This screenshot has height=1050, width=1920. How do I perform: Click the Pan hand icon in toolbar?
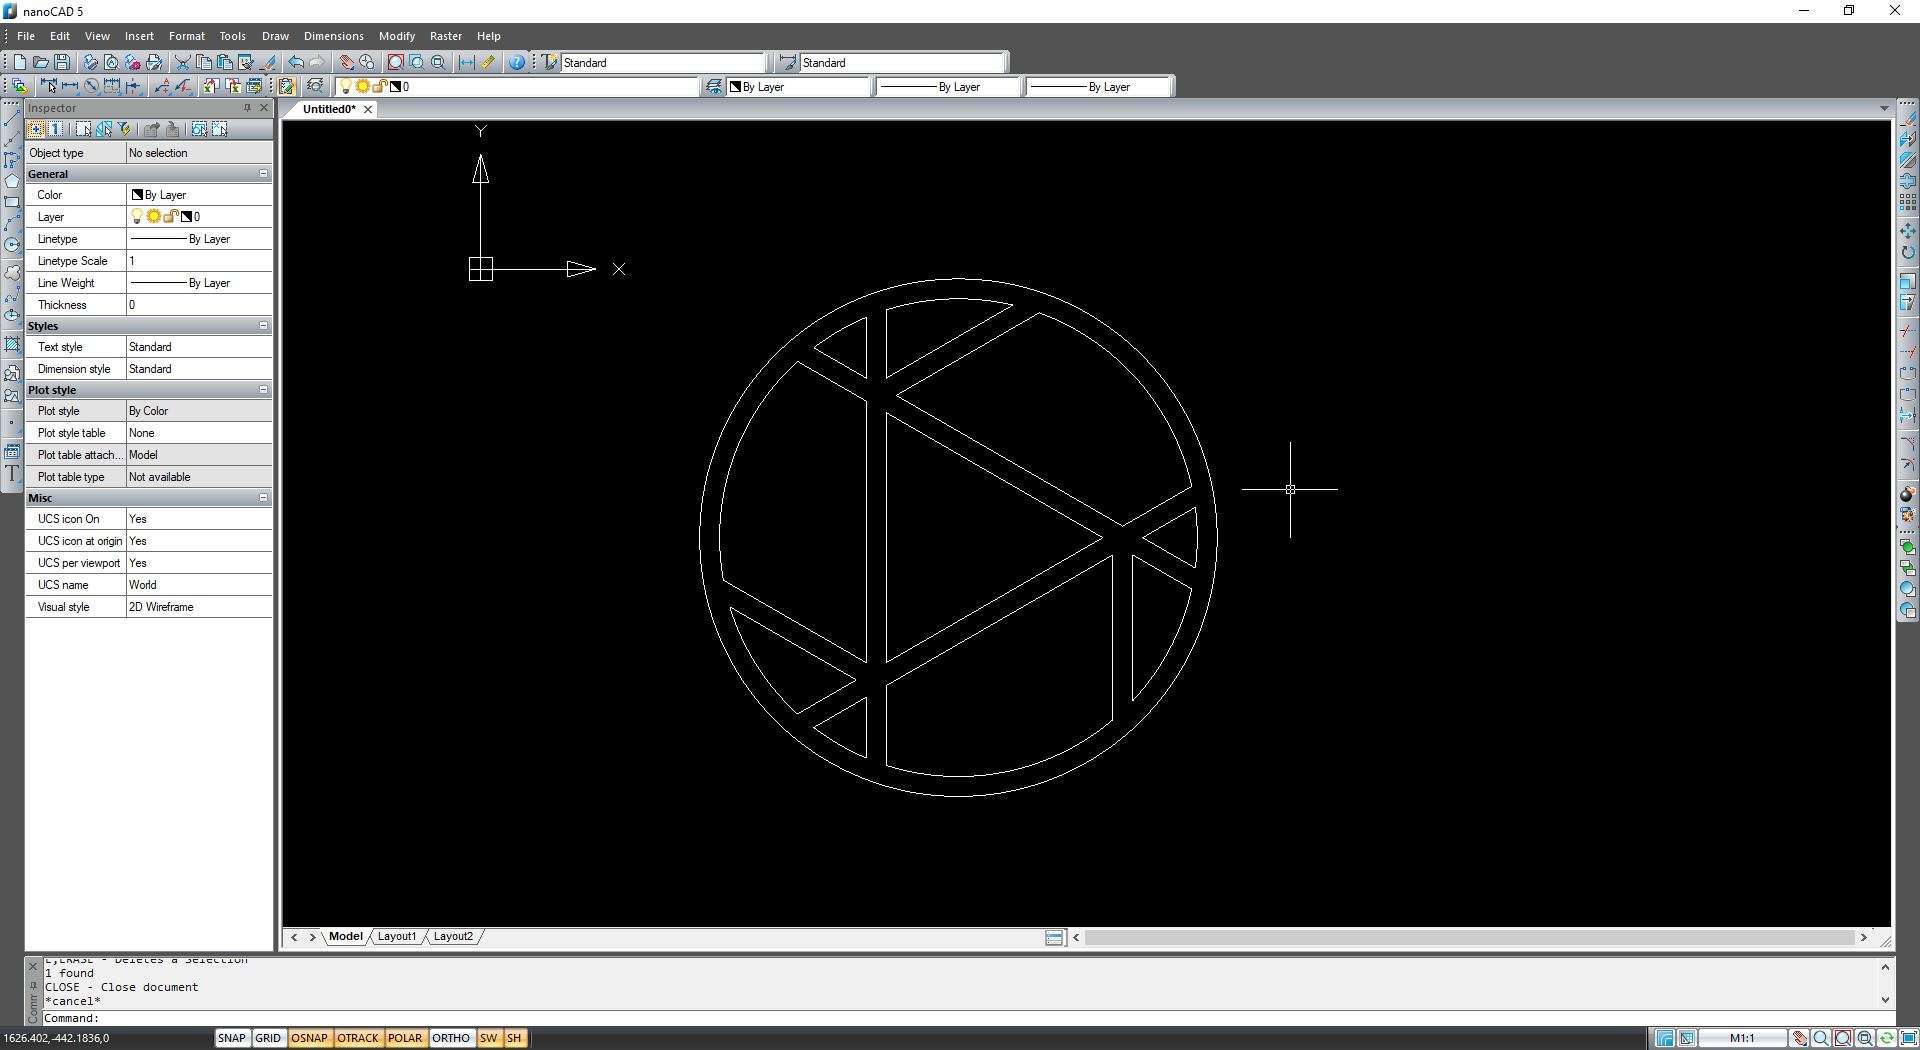tap(346, 62)
